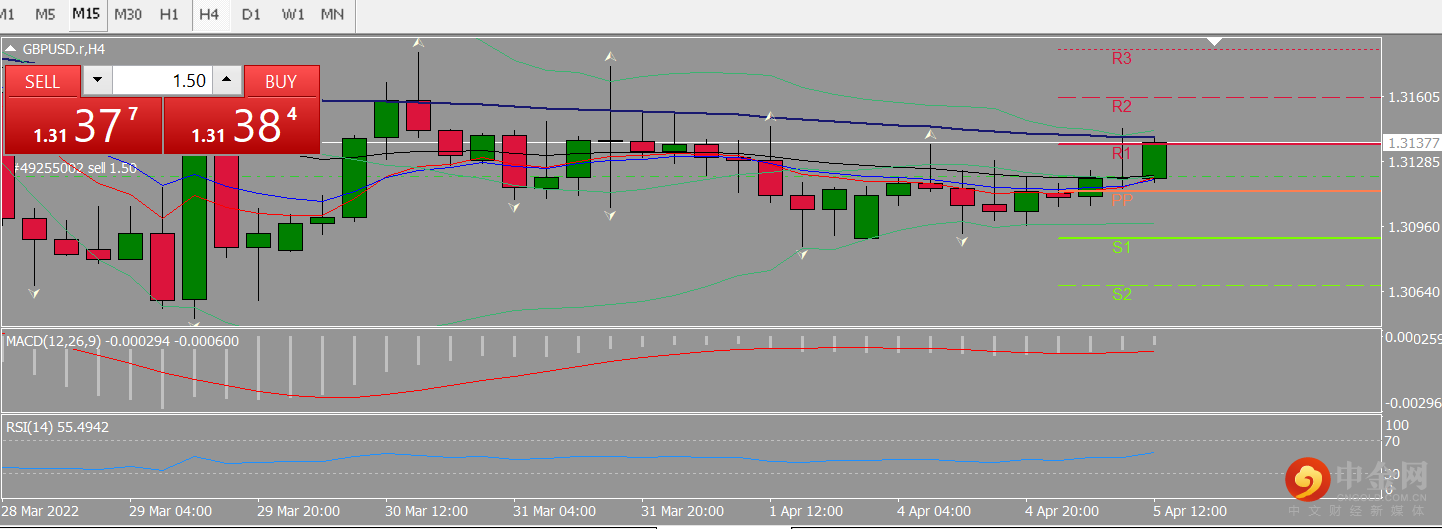
Task: Select the #49255002 sell 1.50 order label
Action: [x=74, y=168]
